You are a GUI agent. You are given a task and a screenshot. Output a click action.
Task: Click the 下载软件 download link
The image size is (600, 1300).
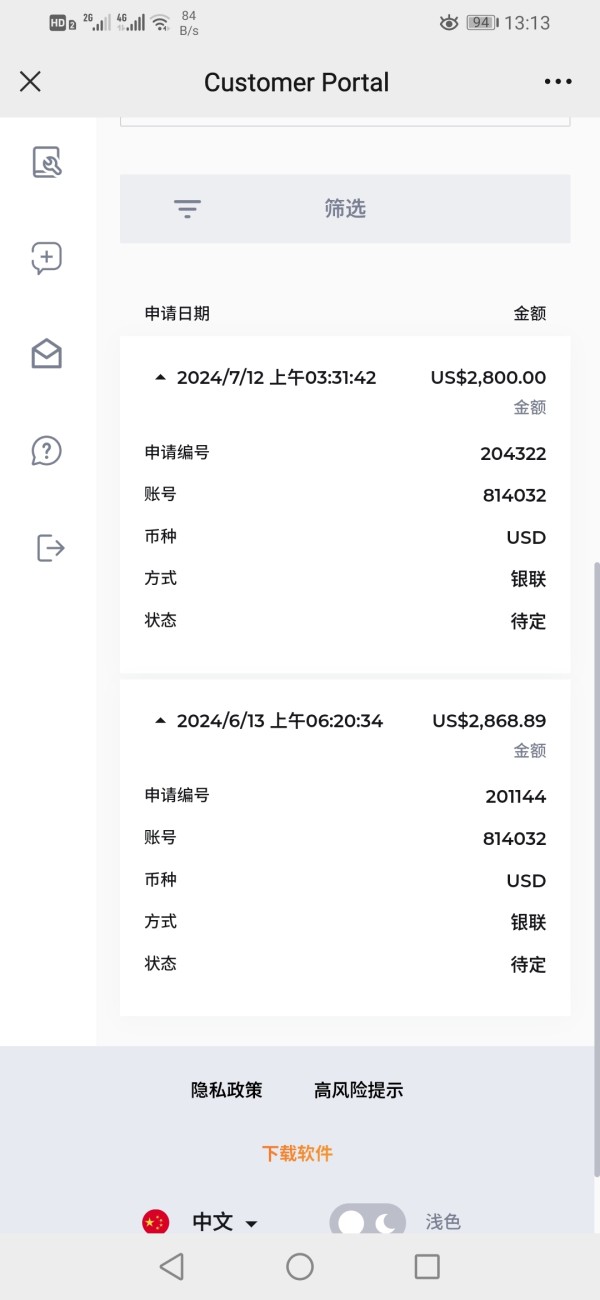pos(297,1153)
